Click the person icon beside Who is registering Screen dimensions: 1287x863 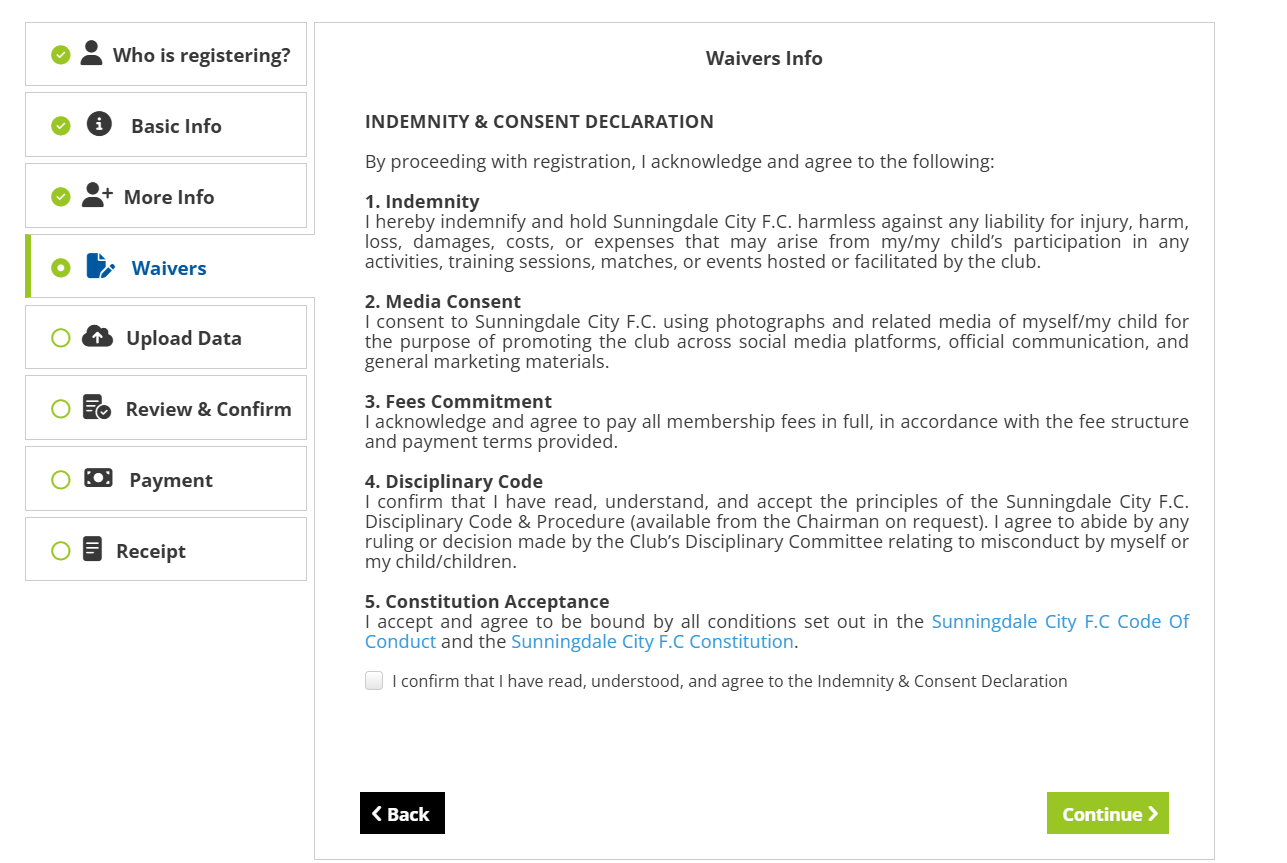pyautogui.click(x=92, y=53)
